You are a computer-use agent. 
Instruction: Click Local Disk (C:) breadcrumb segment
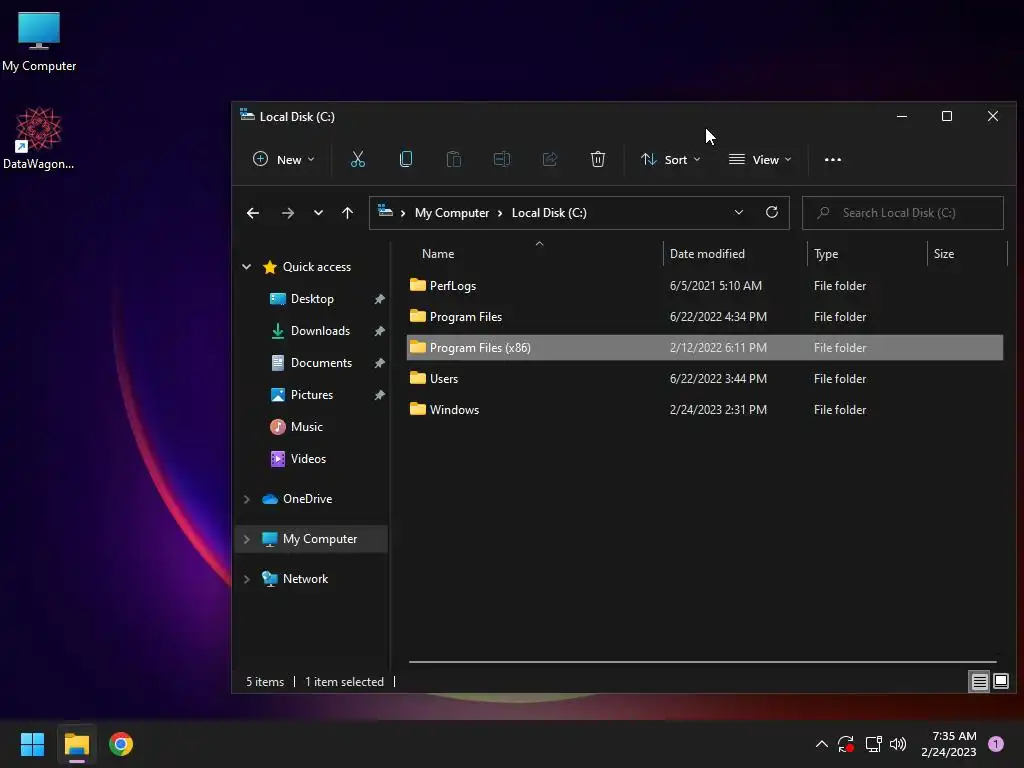coord(549,213)
